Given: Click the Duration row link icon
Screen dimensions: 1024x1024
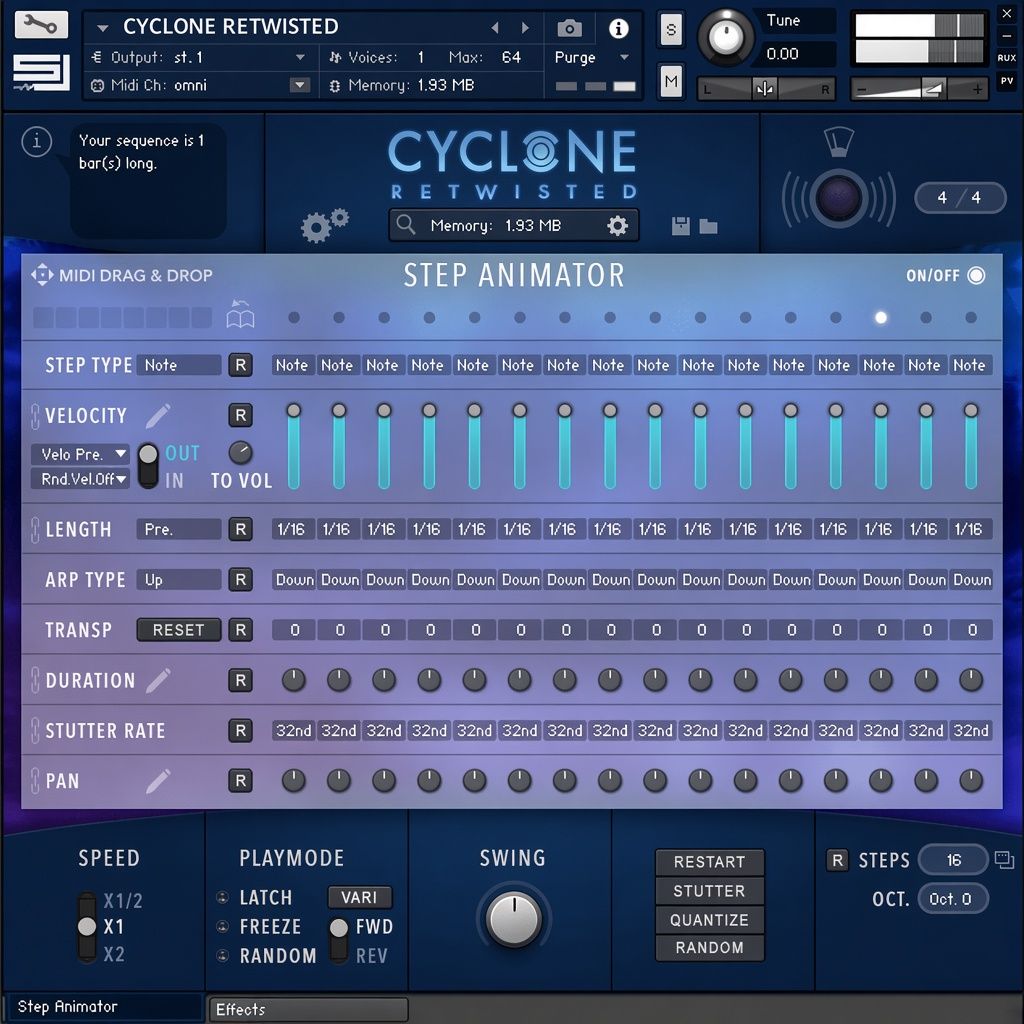Looking at the screenshot, I should click(x=35, y=680).
